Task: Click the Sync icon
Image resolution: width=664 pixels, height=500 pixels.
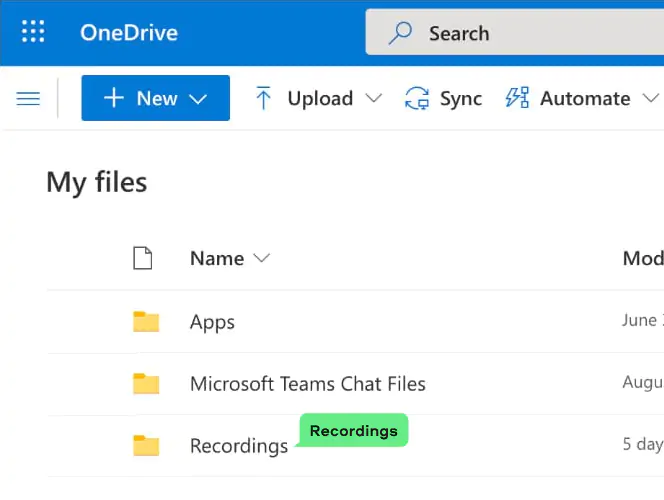Action: pyautogui.click(x=417, y=98)
